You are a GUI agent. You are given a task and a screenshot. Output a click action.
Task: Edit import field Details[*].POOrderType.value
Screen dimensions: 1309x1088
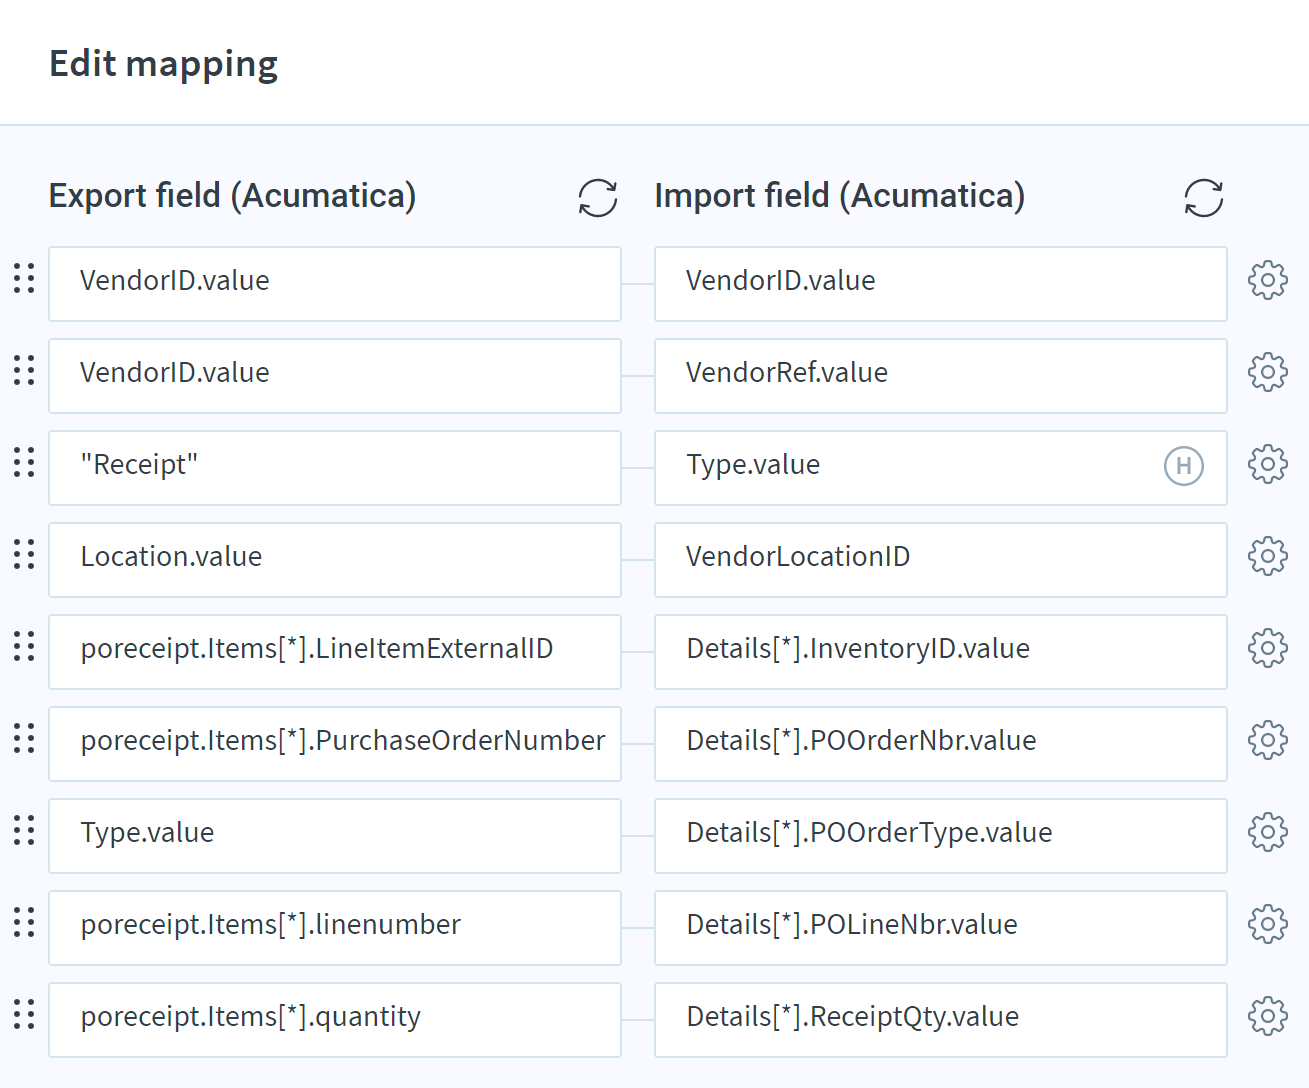(941, 836)
